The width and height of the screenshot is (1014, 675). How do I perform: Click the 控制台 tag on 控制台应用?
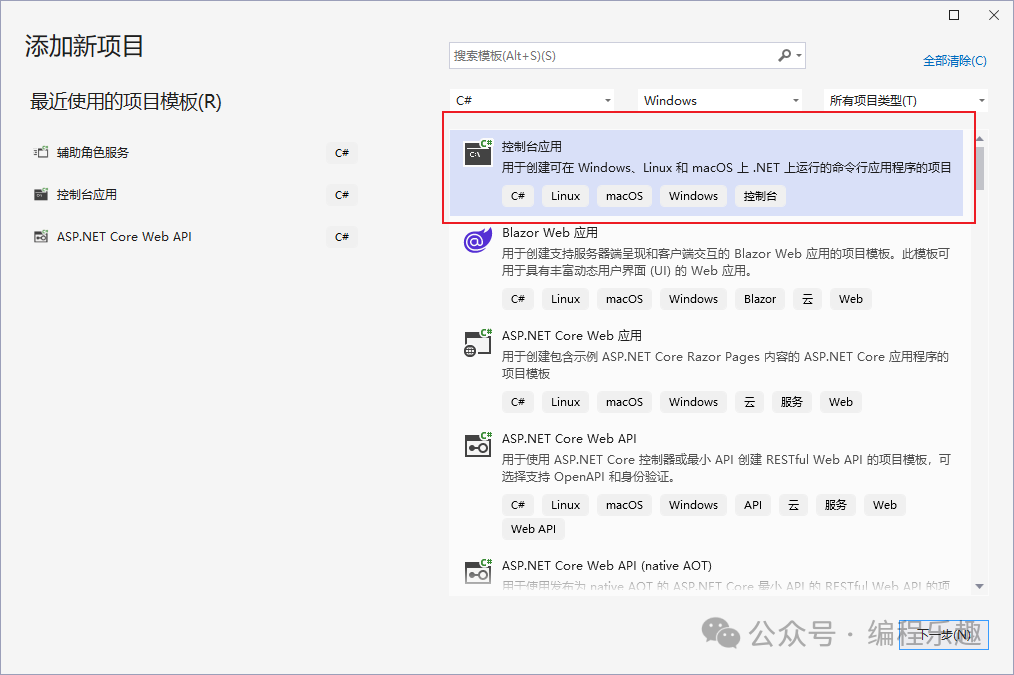click(760, 196)
